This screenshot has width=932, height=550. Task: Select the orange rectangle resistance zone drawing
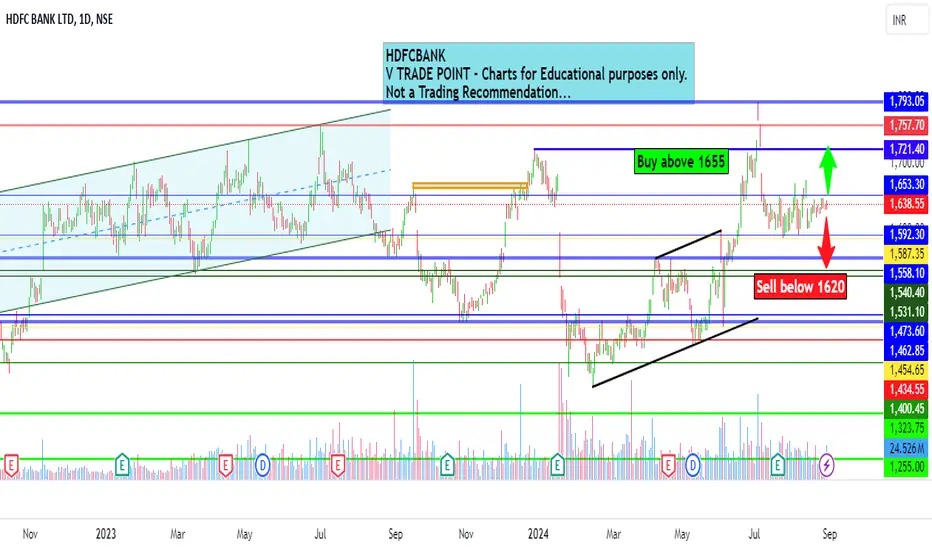(x=470, y=186)
